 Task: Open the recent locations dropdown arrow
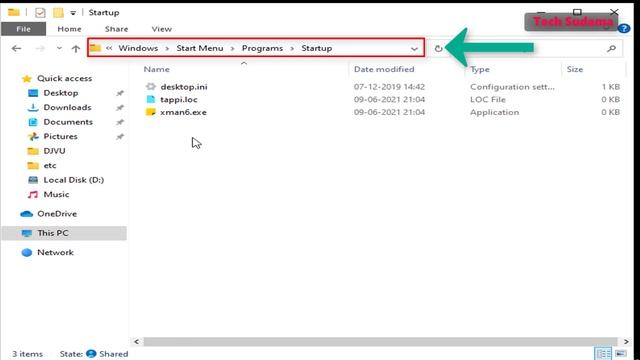pos(59,49)
